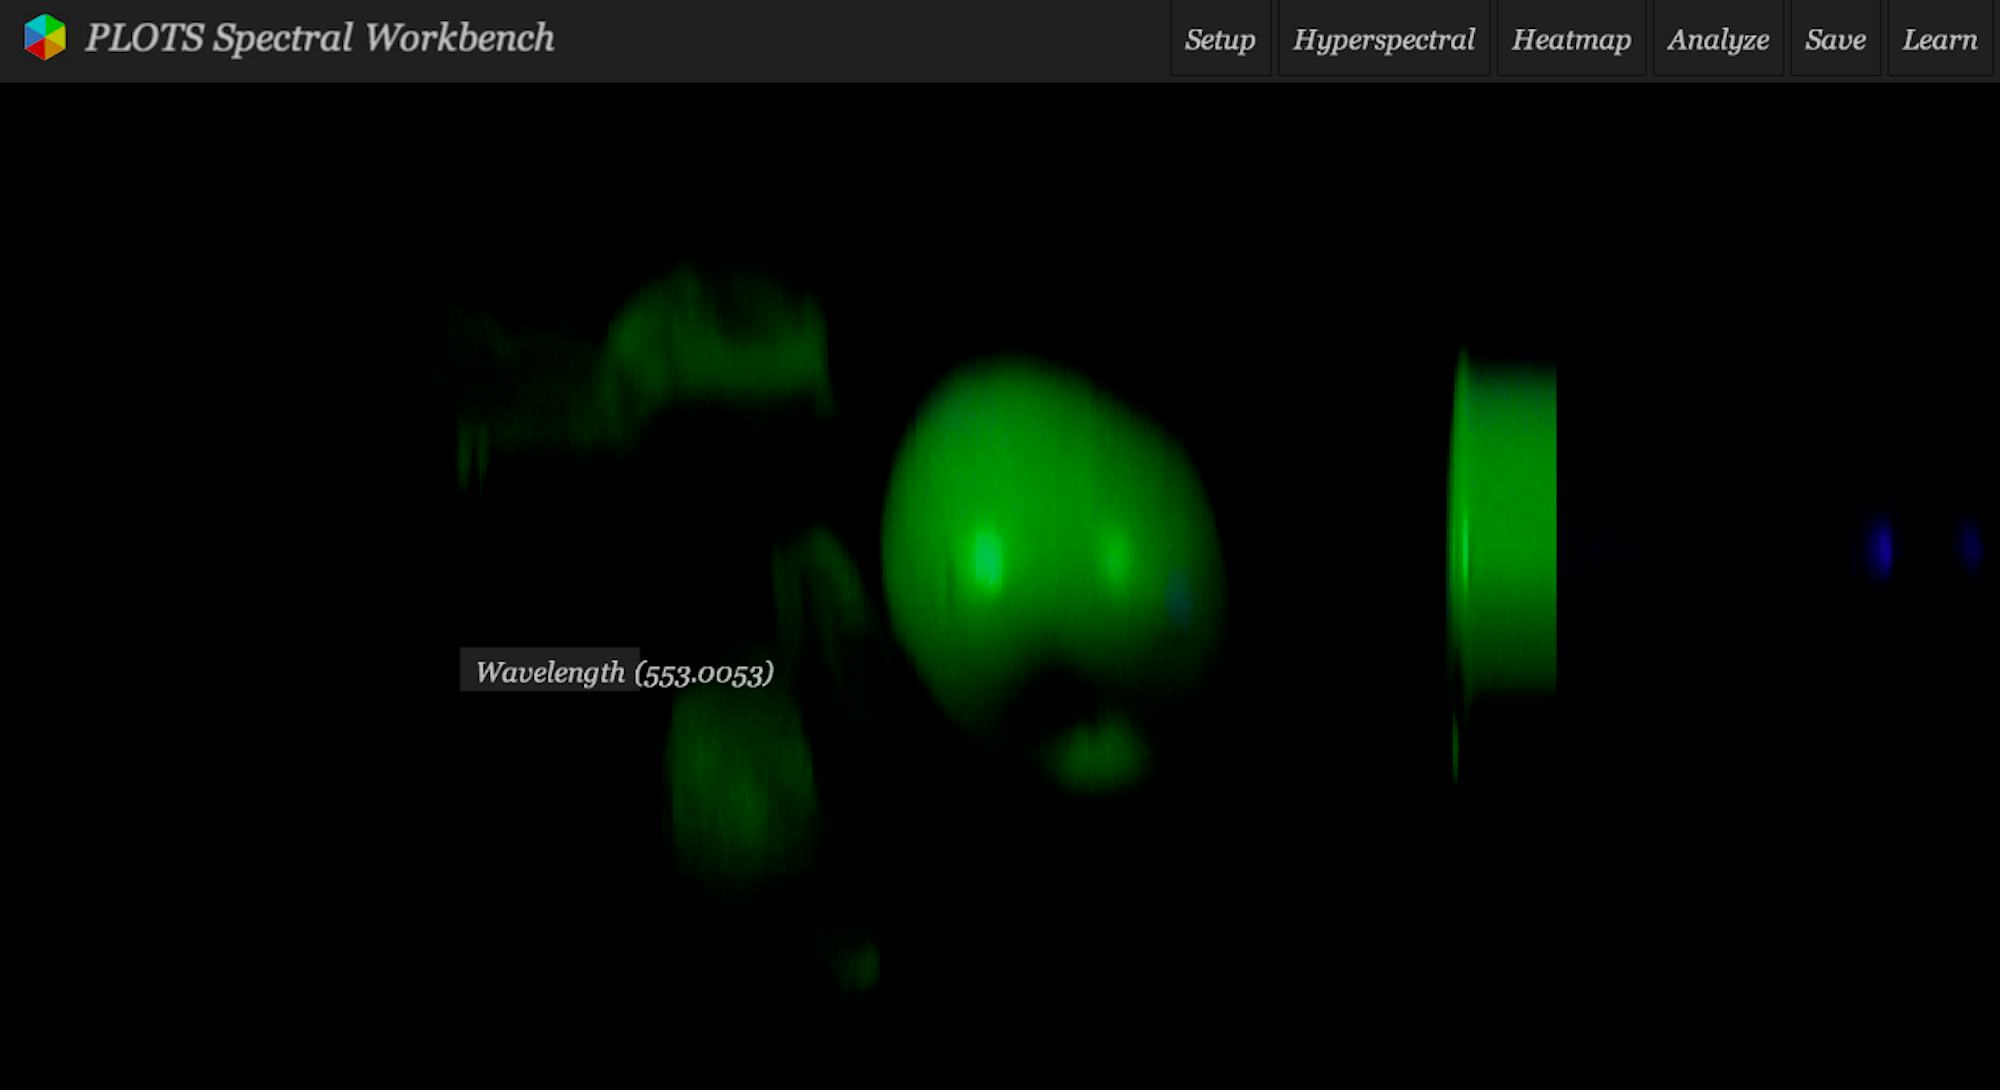
Task: Click the bright green vertical band
Action: pos(1502,530)
